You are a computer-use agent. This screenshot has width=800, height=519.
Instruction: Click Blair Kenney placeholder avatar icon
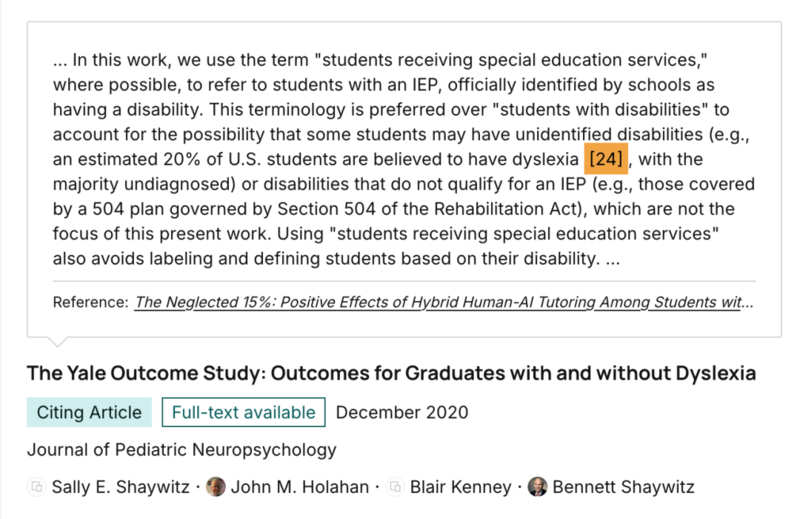395,487
